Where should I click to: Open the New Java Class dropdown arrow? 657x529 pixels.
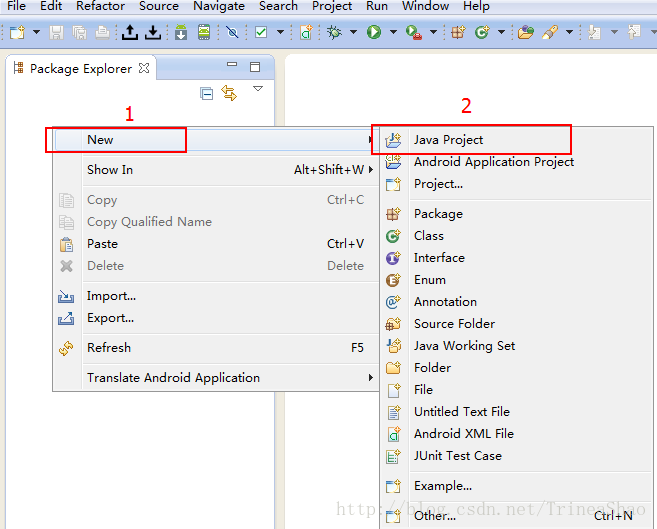pyautogui.click(x=501, y=32)
